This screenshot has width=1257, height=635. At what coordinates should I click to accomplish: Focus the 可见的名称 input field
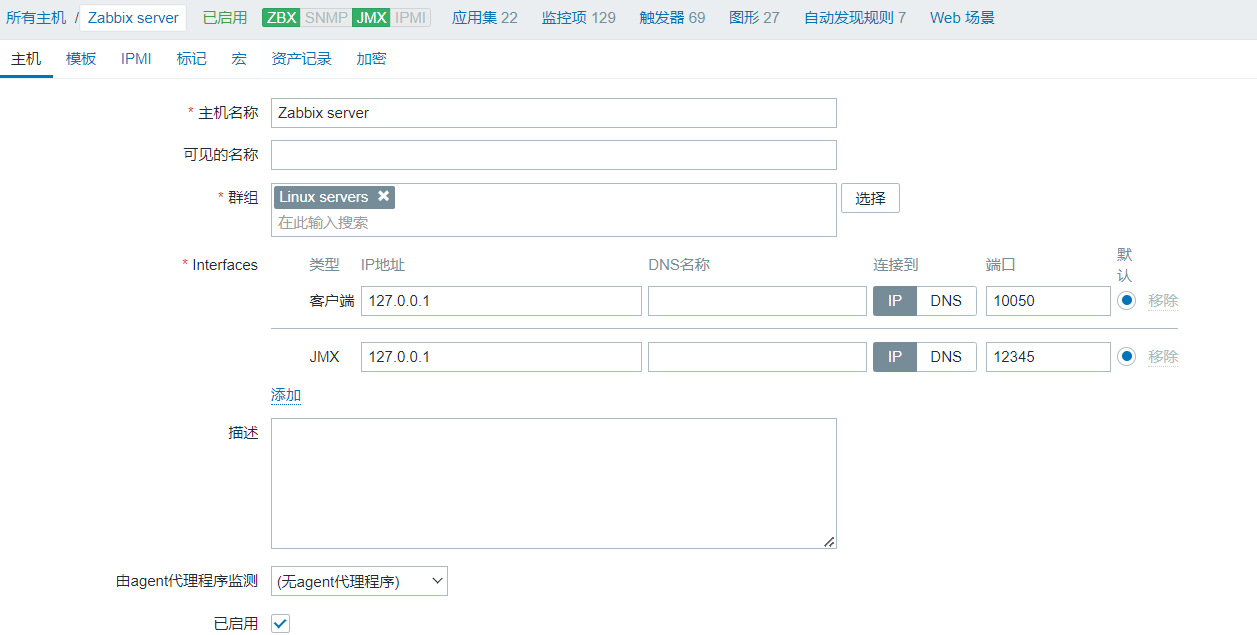[554, 155]
